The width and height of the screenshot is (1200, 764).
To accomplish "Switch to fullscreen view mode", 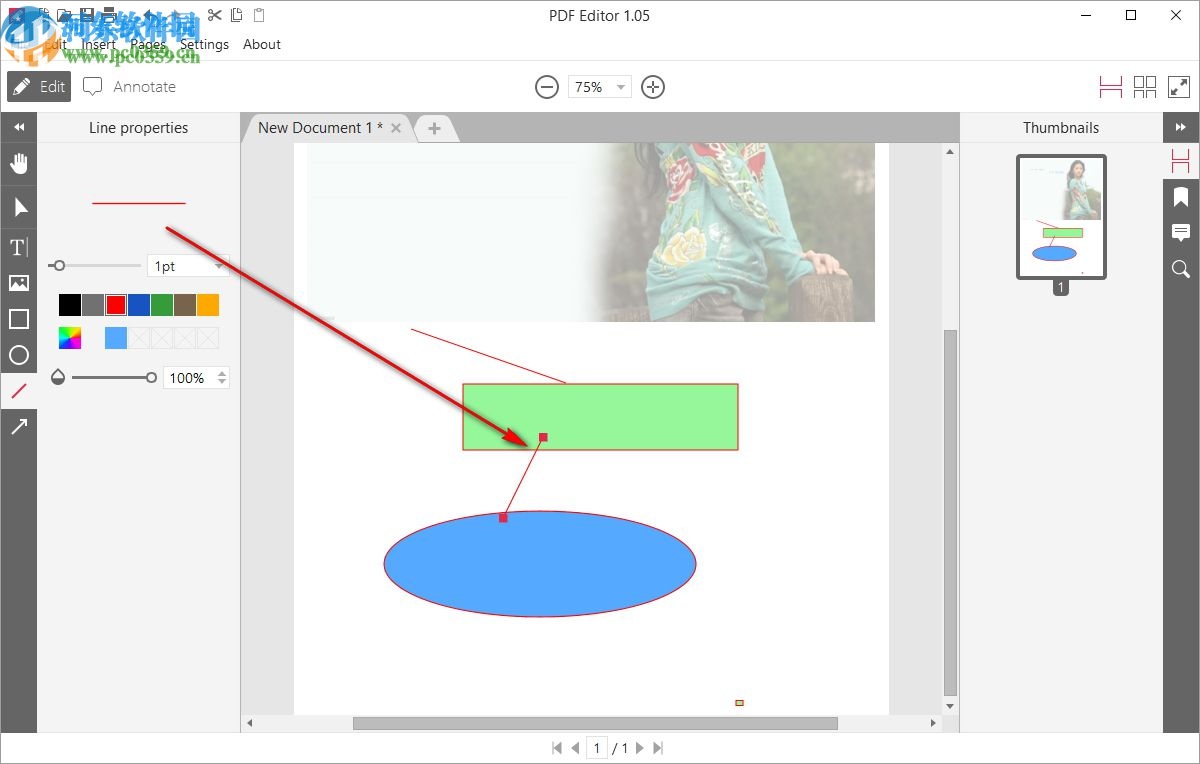I will [x=1180, y=87].
